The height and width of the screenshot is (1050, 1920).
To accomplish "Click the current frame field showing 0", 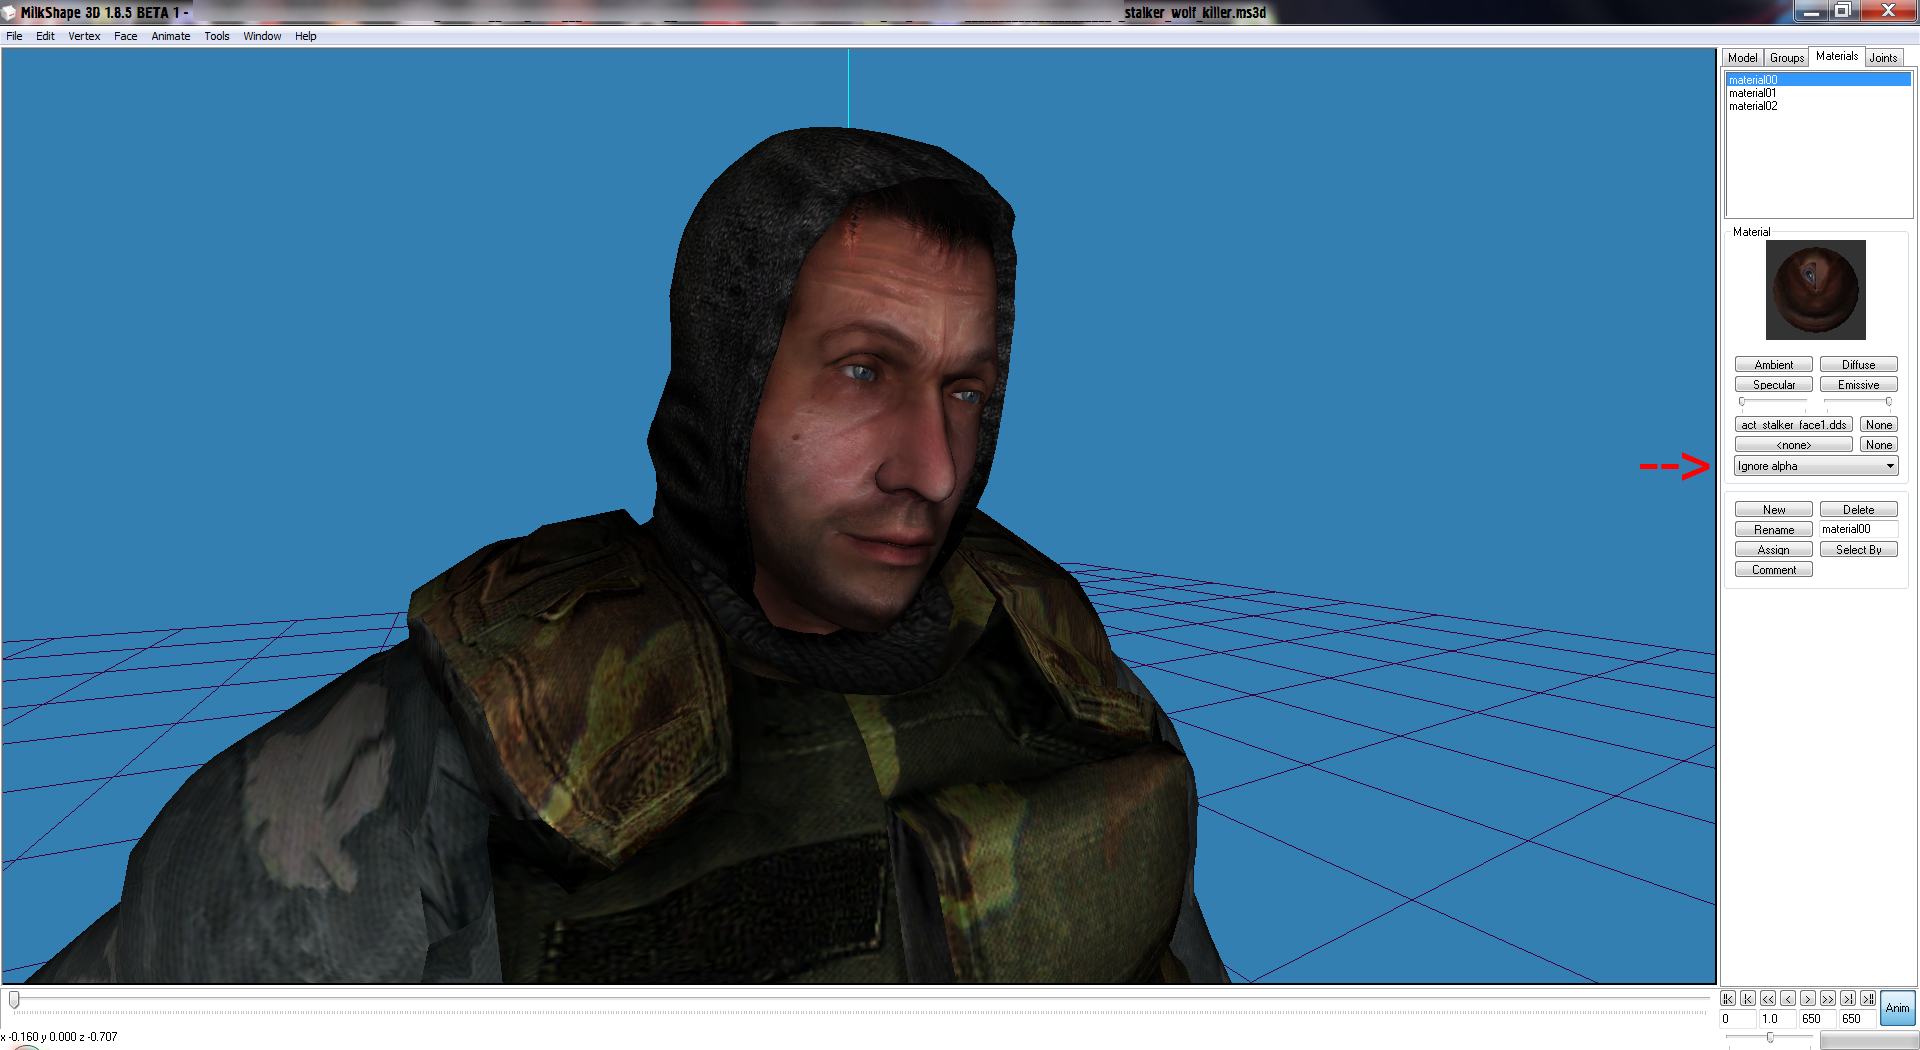I will [x=1738, y=1019].
